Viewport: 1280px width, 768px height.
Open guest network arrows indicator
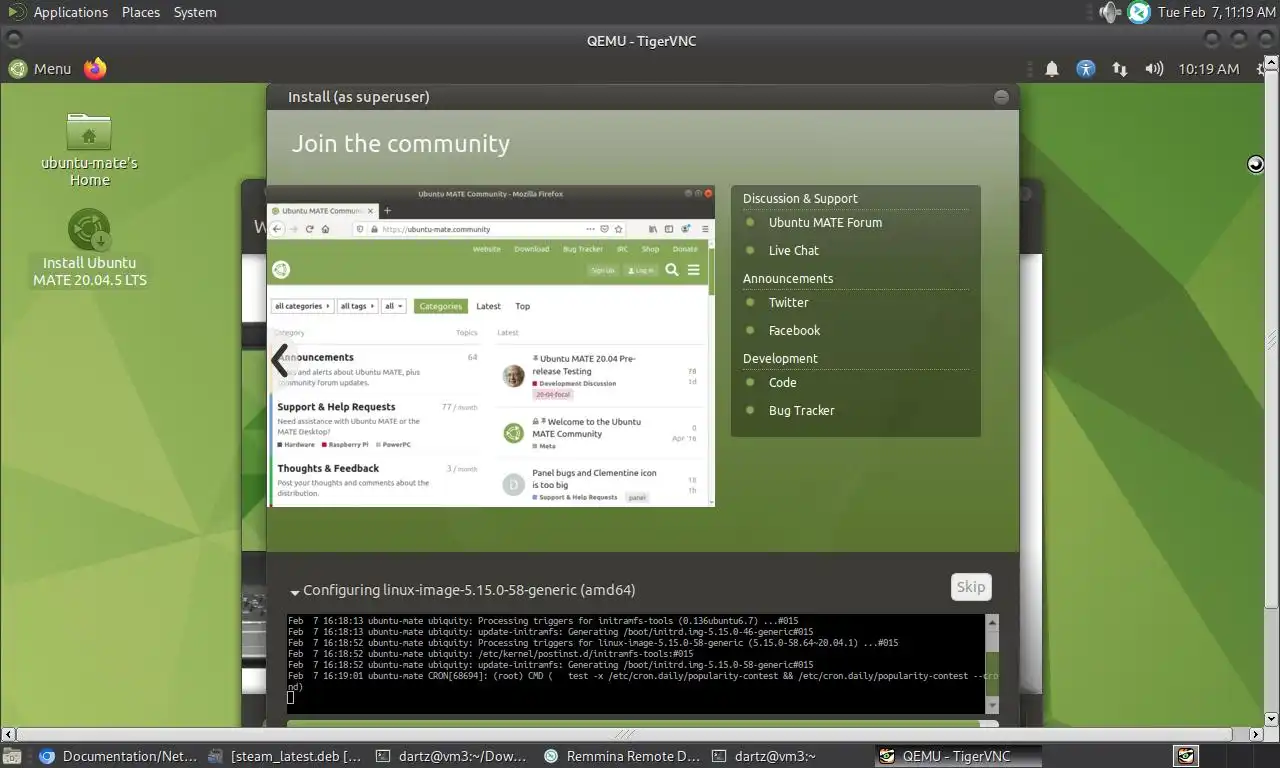1120,69
